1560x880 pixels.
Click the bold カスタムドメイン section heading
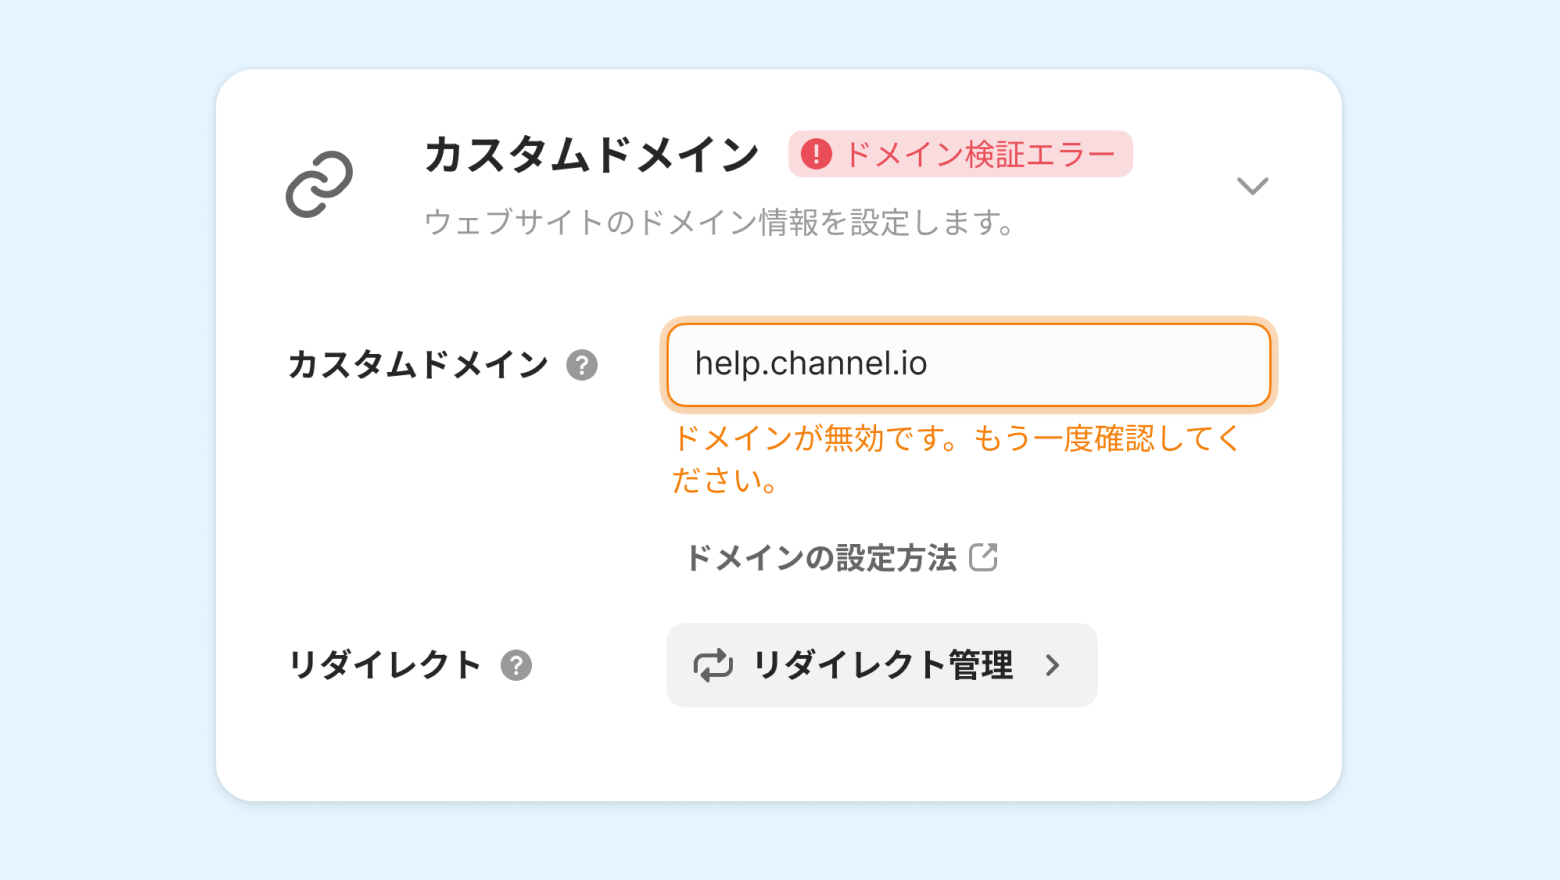tap(591, 155)
